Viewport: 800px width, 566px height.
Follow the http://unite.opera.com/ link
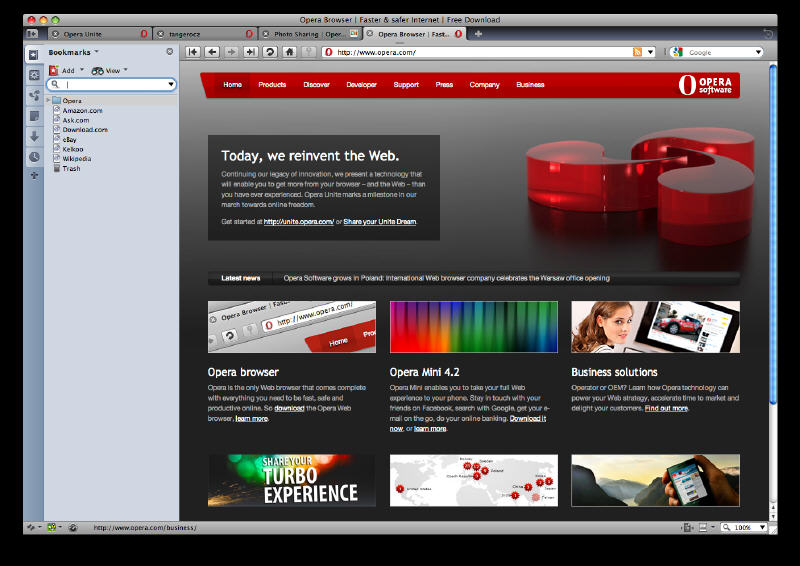pyautogui.click(x=298, y=222)
